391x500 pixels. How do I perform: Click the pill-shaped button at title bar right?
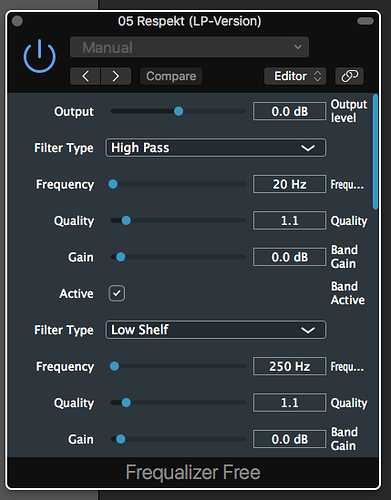365,21
